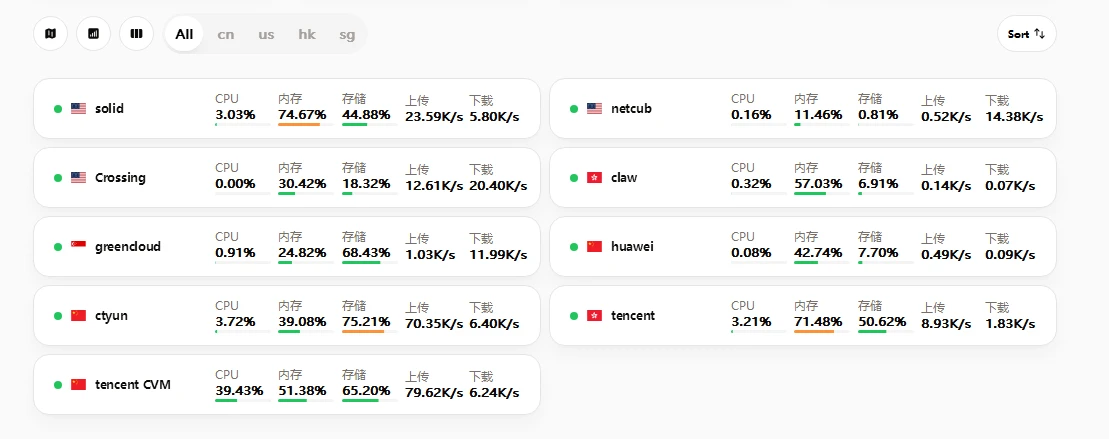Open the Sort dropdown
Viewport: 1109px width, 439px height.
point(1026,34)
